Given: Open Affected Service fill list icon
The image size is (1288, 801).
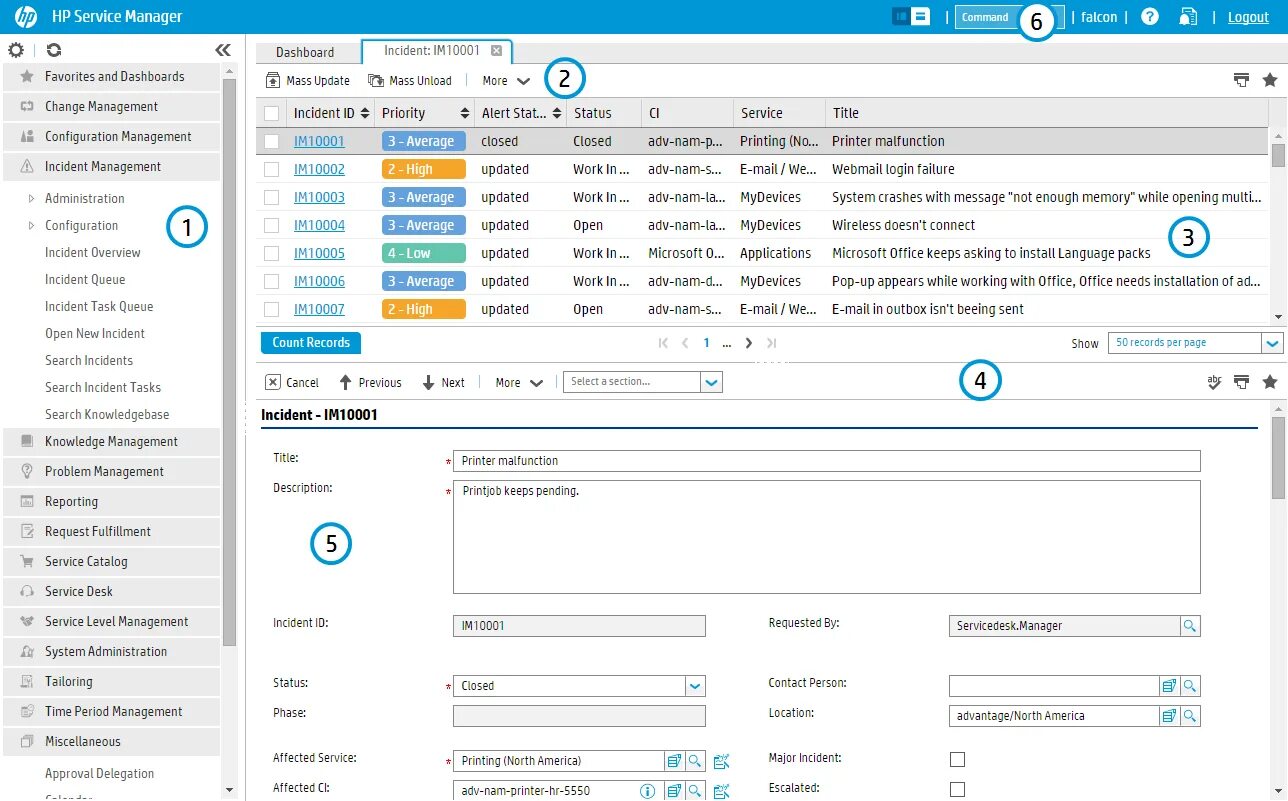Looking at the screenshot, I should (675, 761).
